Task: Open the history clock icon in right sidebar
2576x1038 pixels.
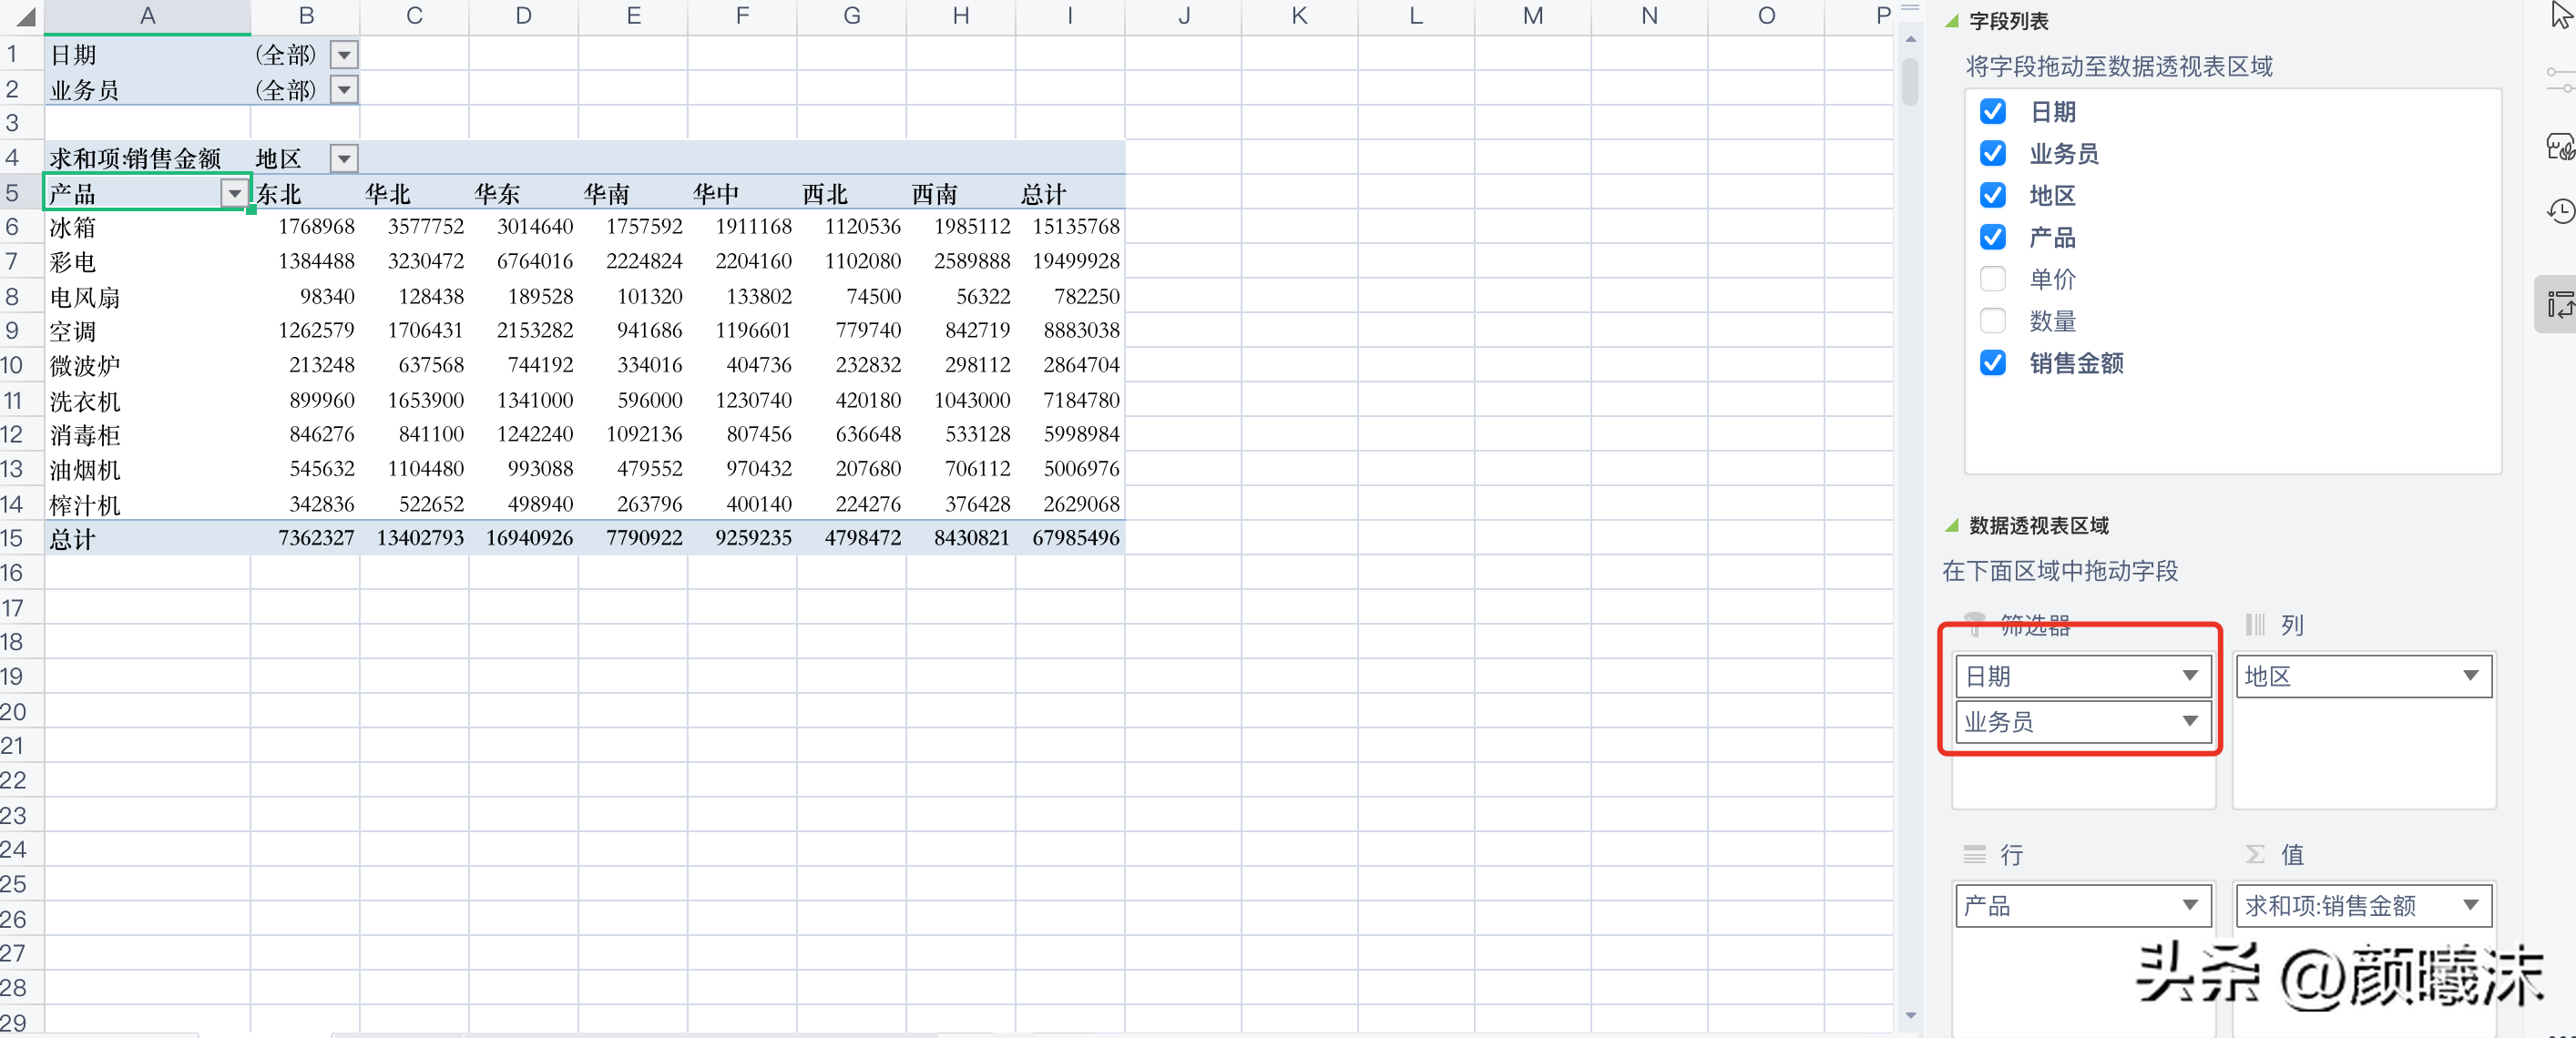Action: 2561,211
